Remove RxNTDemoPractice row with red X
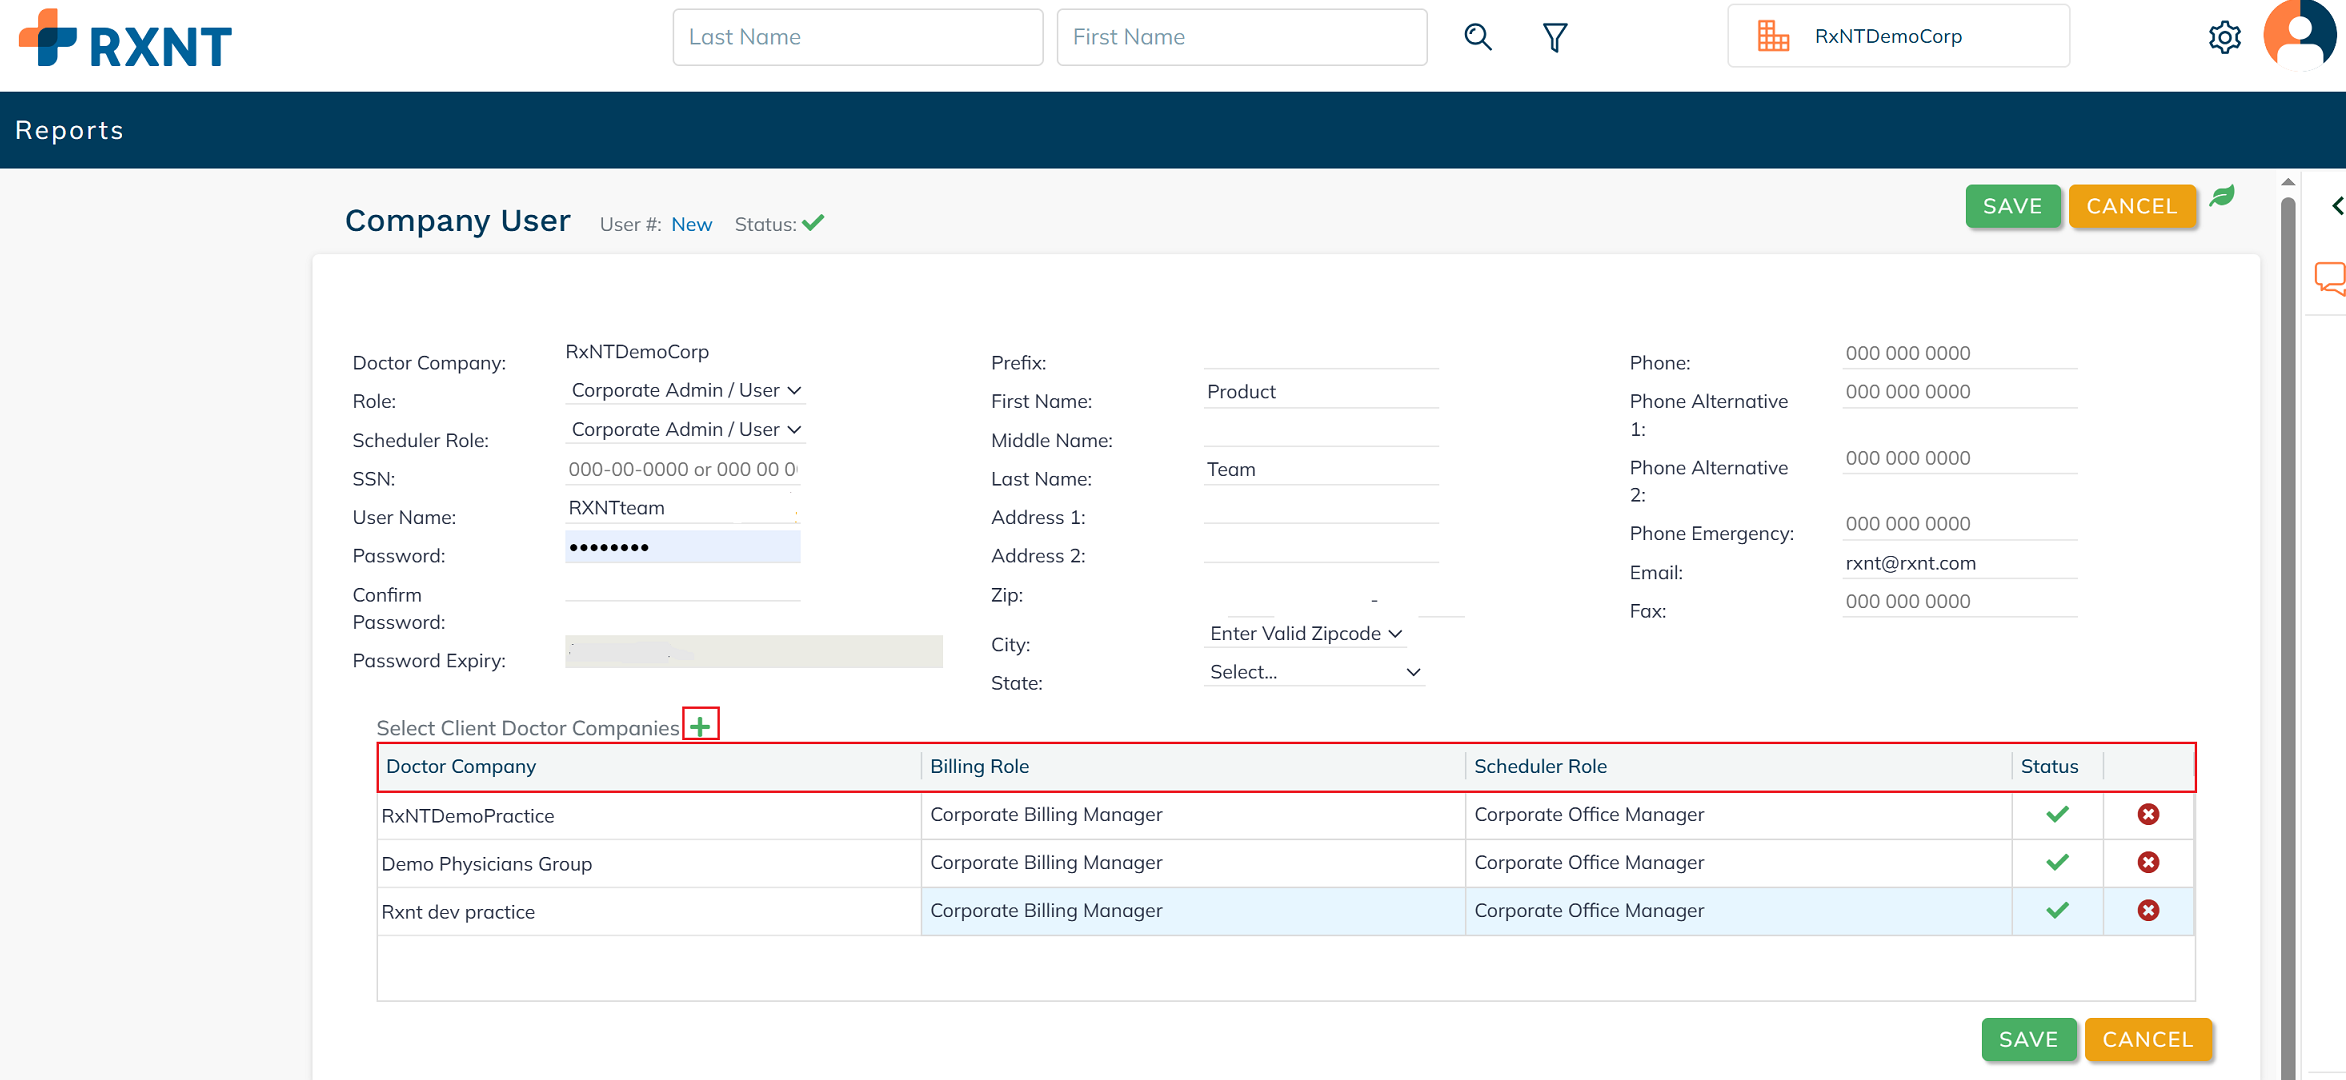The width and height of the screenshot is (2346, 1080). (x=2148, y=814)
